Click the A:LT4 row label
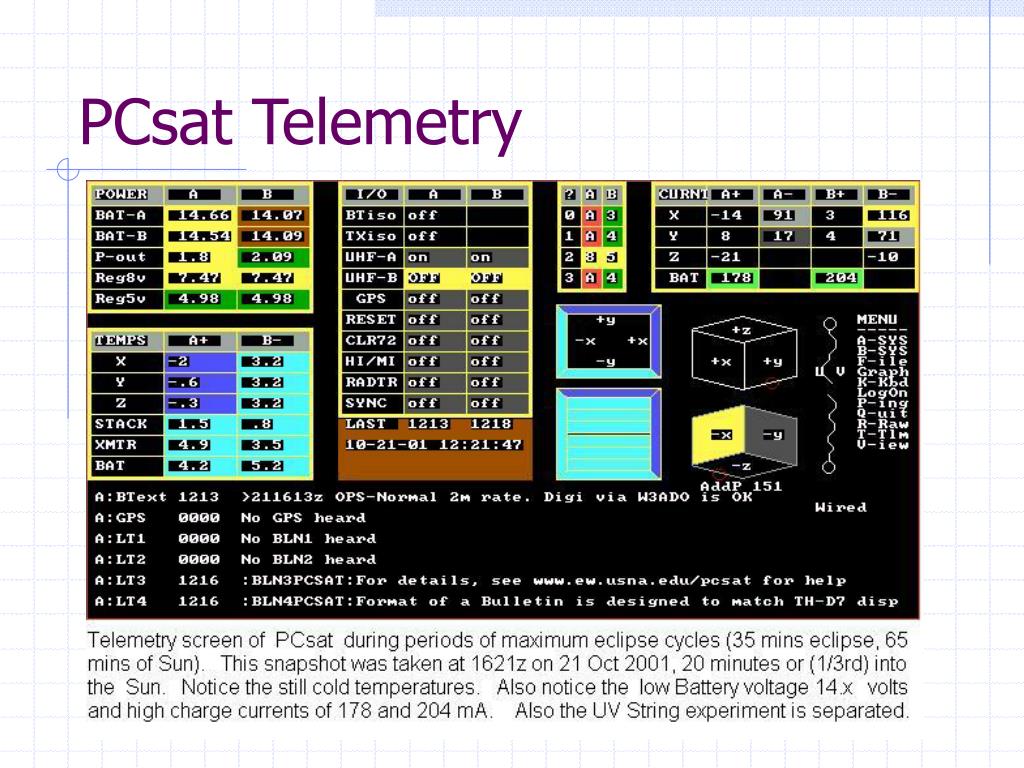1024x768 pixels. tap(120, 601)
